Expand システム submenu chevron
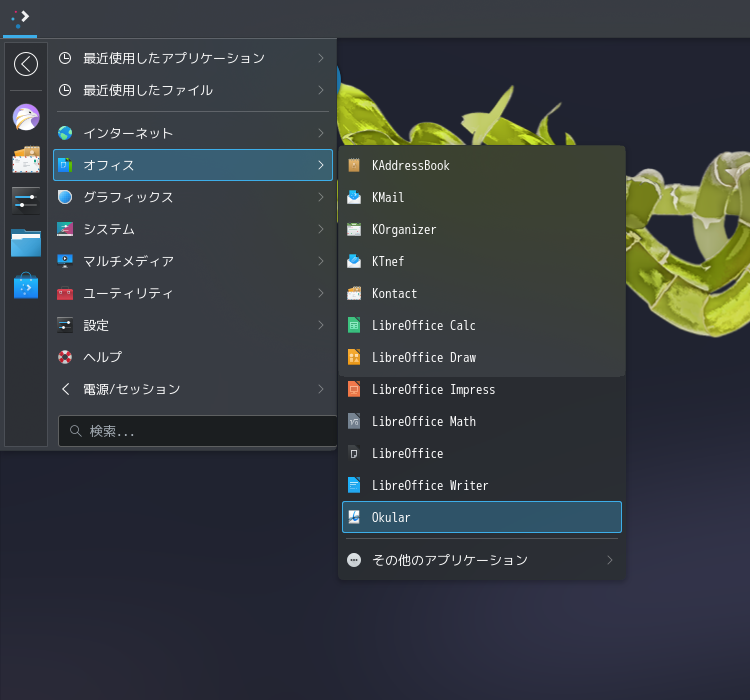Screen dimensions: 750x700 (x=321, y=229)
